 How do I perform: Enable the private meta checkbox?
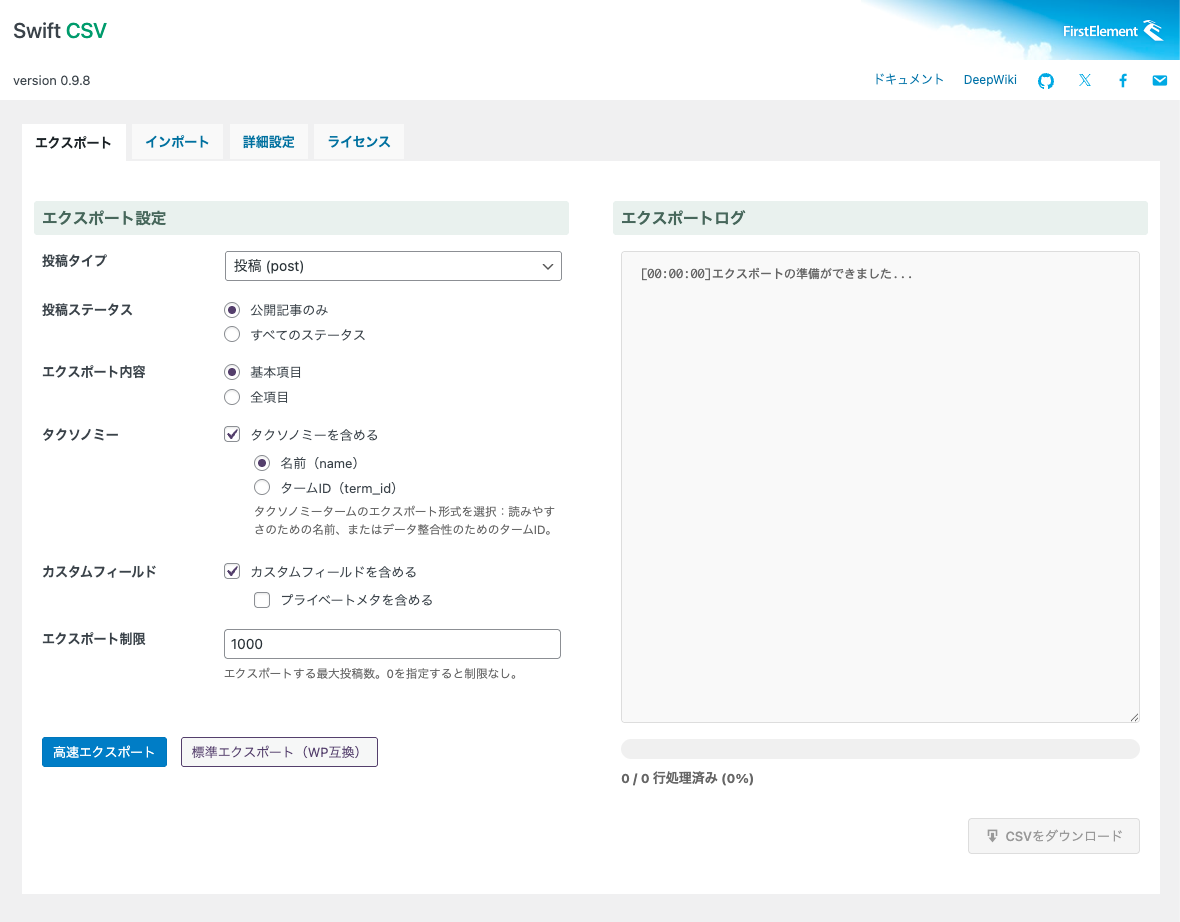click(x=263, y=600)
